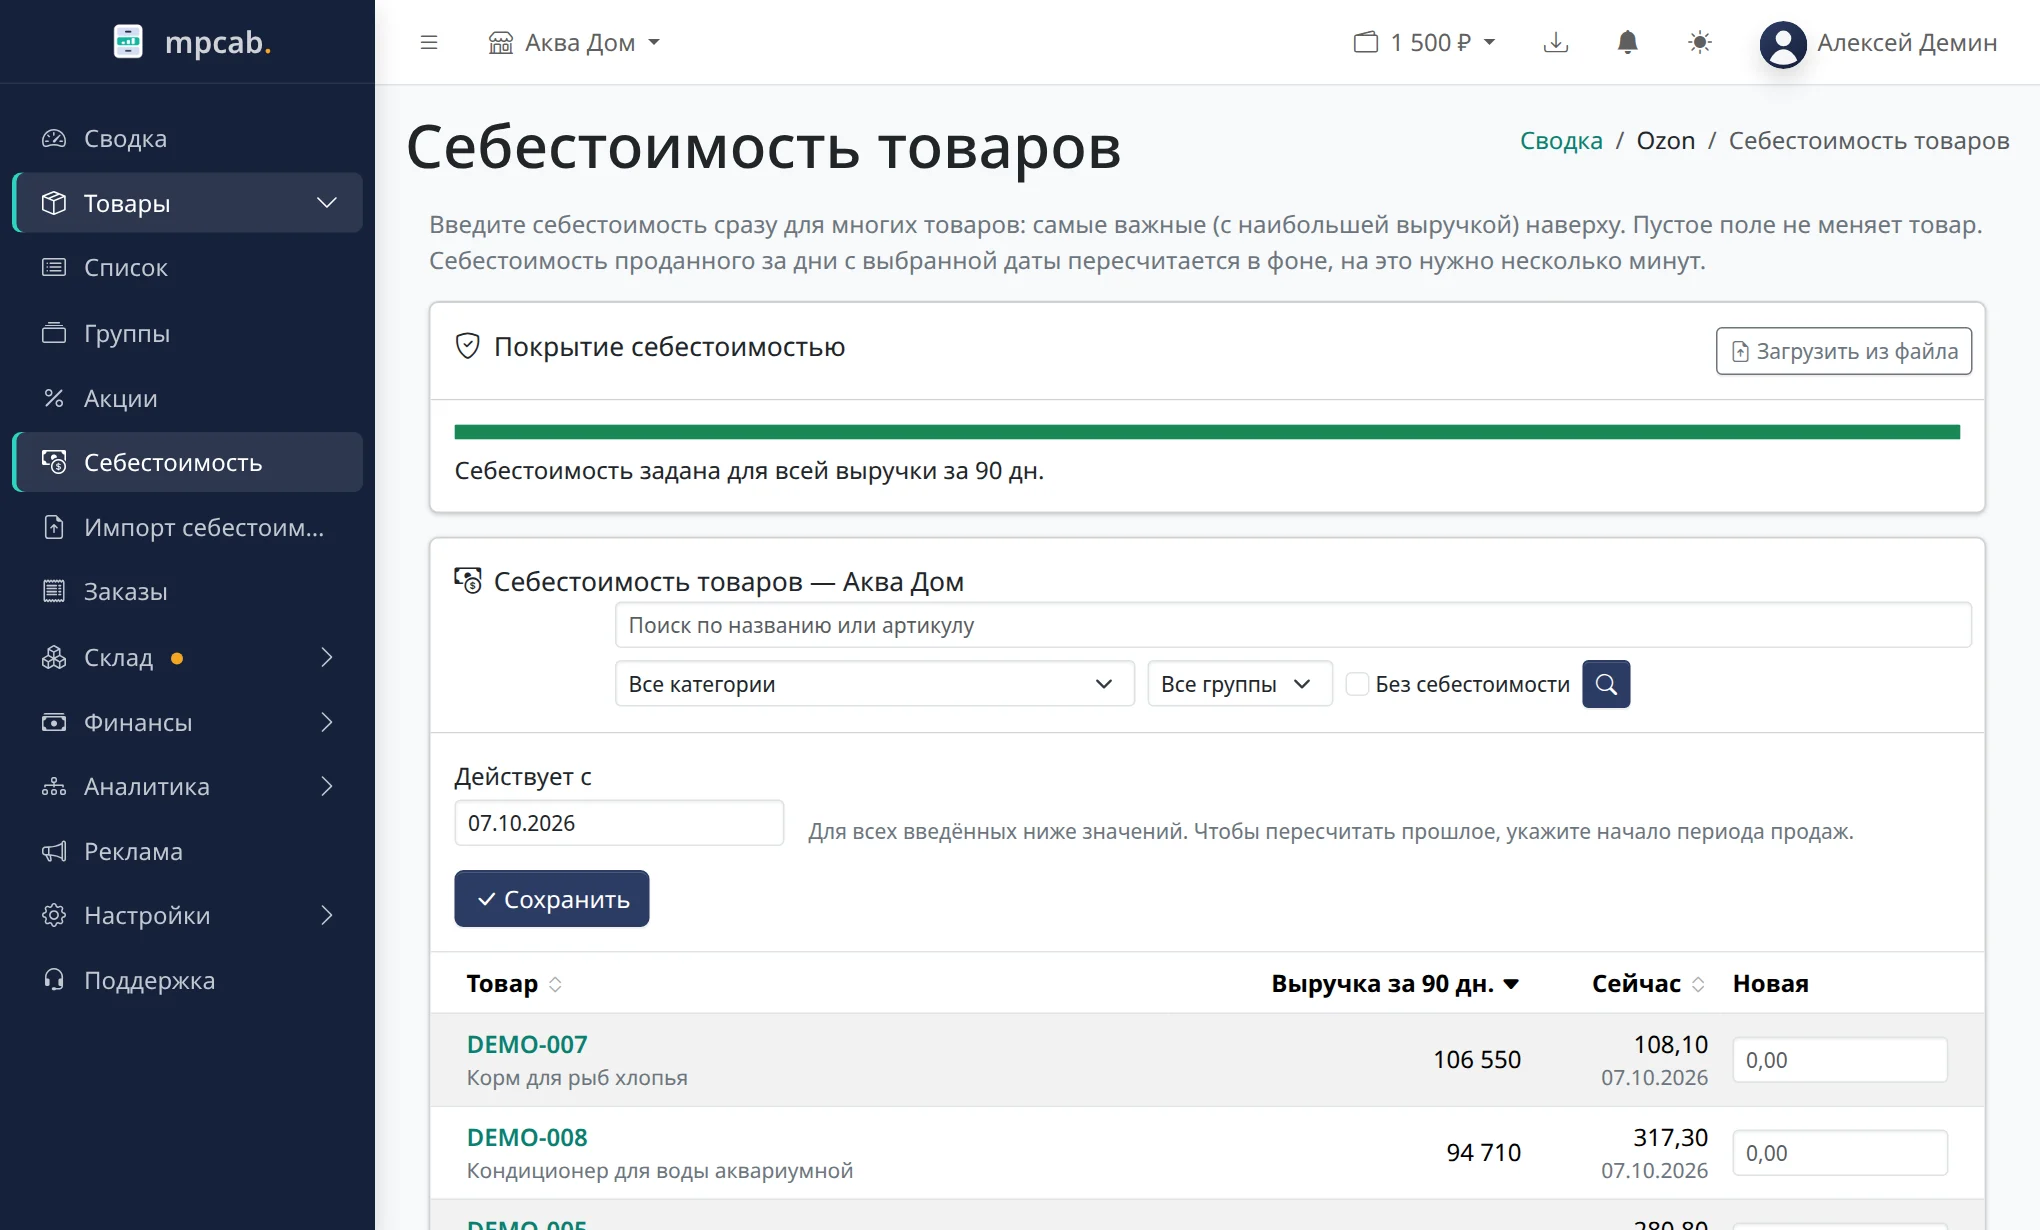Screen dimensions: 2040x1230
Task: Click the green cost coverage progress bar
Action: [1207, 432]
